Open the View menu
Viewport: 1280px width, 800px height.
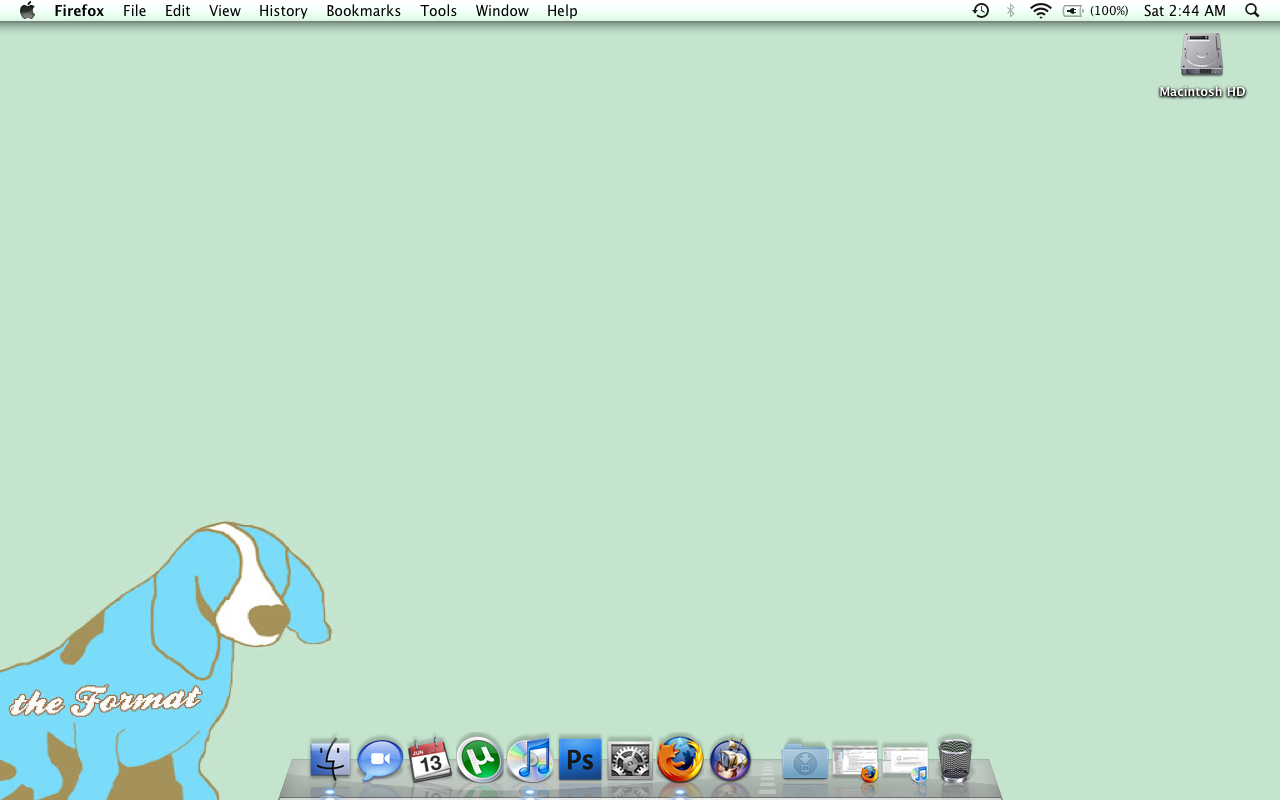pos(225,11)
